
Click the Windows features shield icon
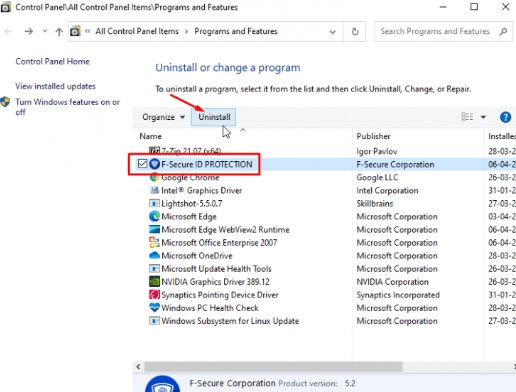tap(5, 102)
